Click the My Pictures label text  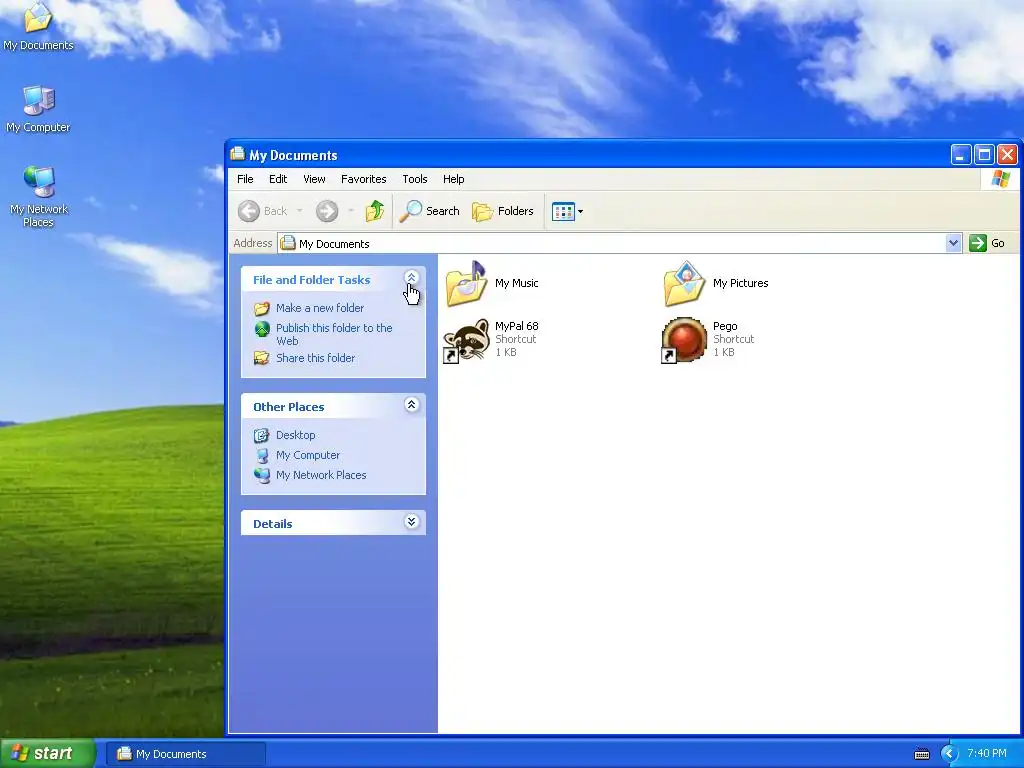741,283
